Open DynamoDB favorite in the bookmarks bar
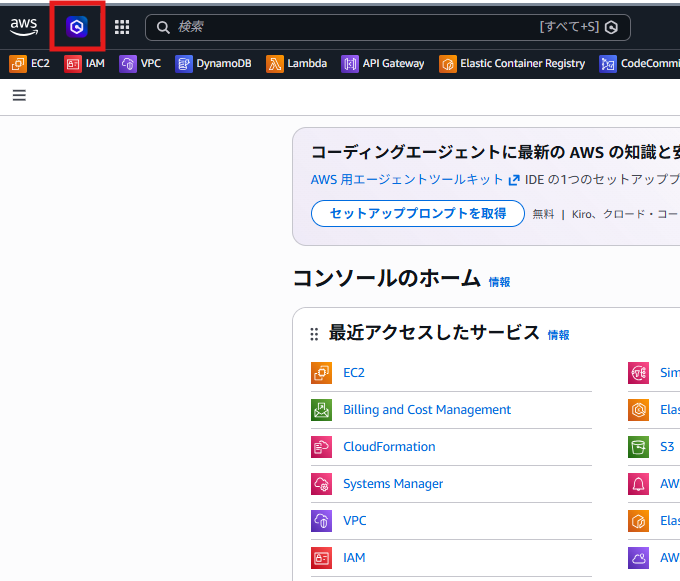 click(213, 64)
